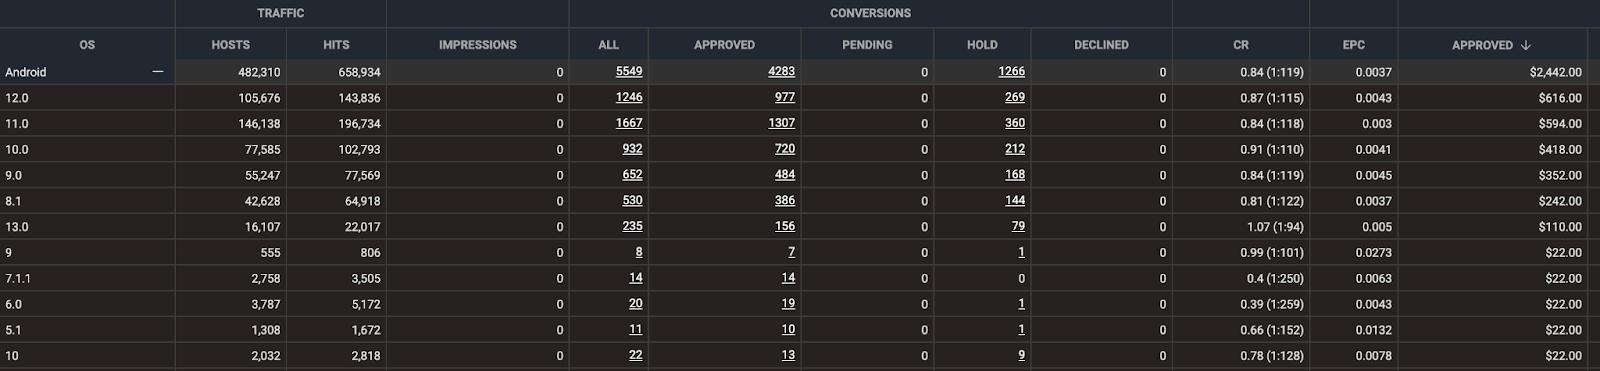The image size is (1600, 371).
Task: Sort table by HOSTS column header
Action: (231, 45)
